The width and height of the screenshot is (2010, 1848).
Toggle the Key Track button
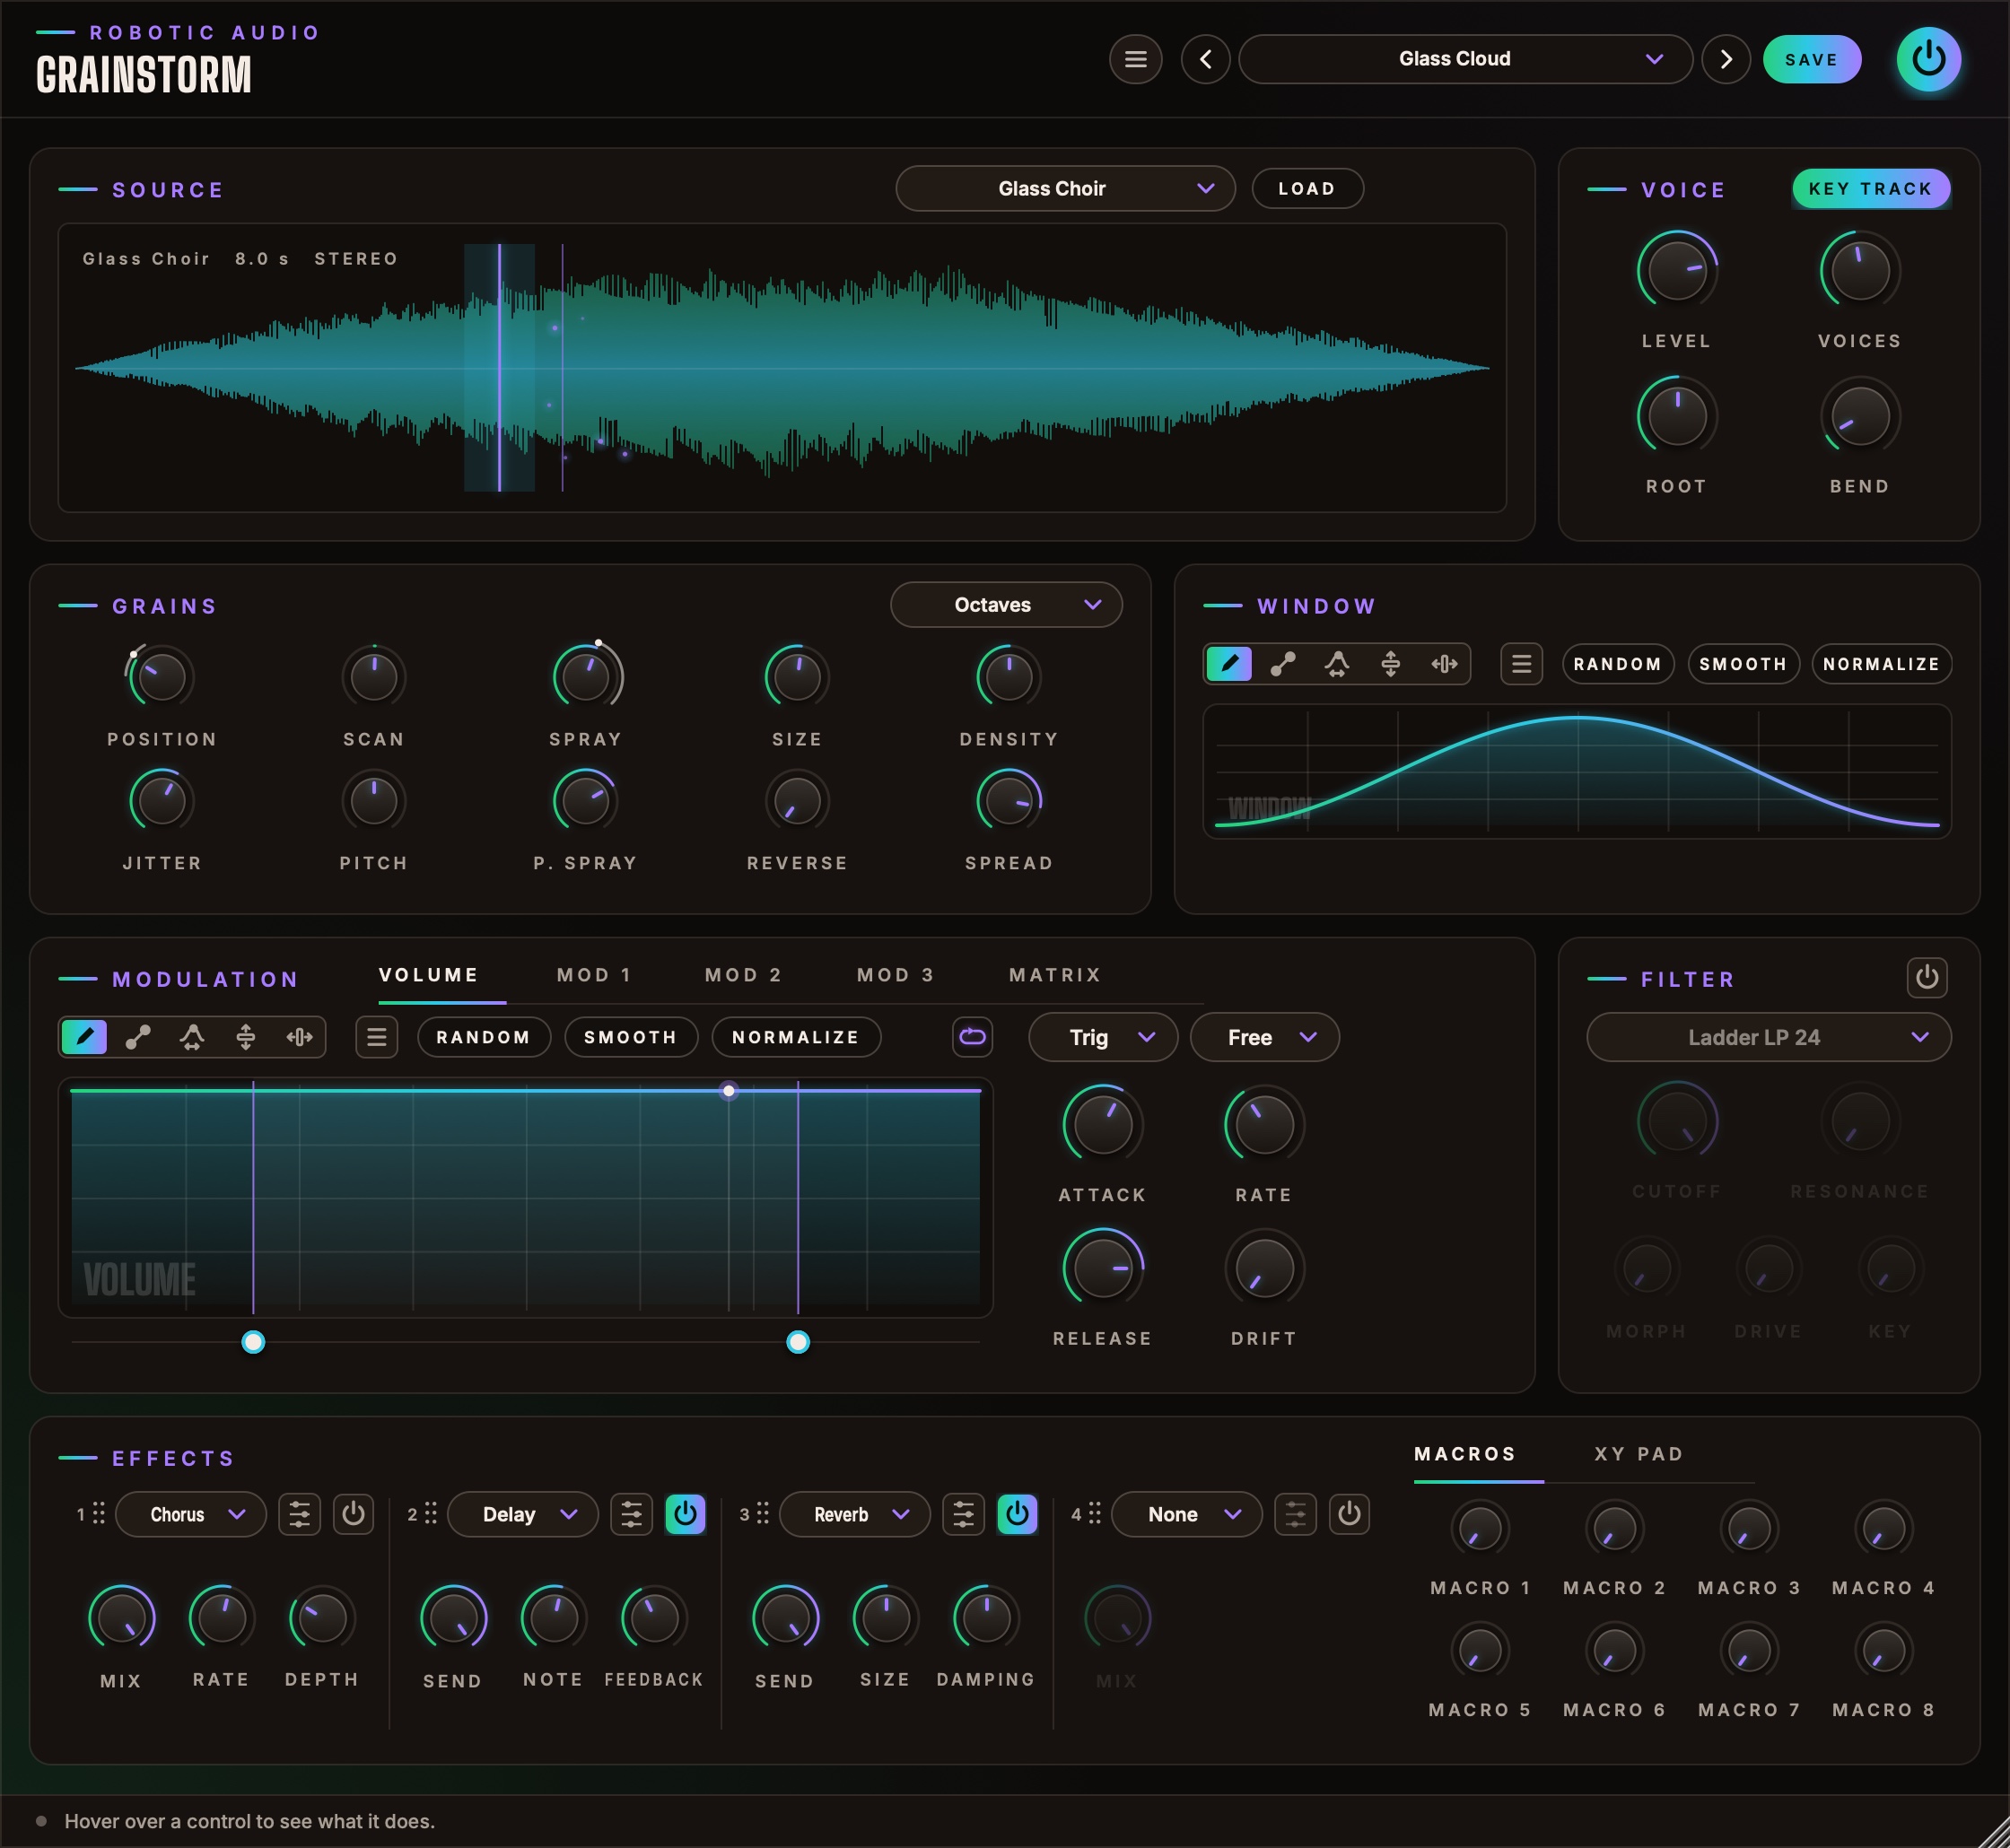pyautogui.click(x=1870, y=188)
